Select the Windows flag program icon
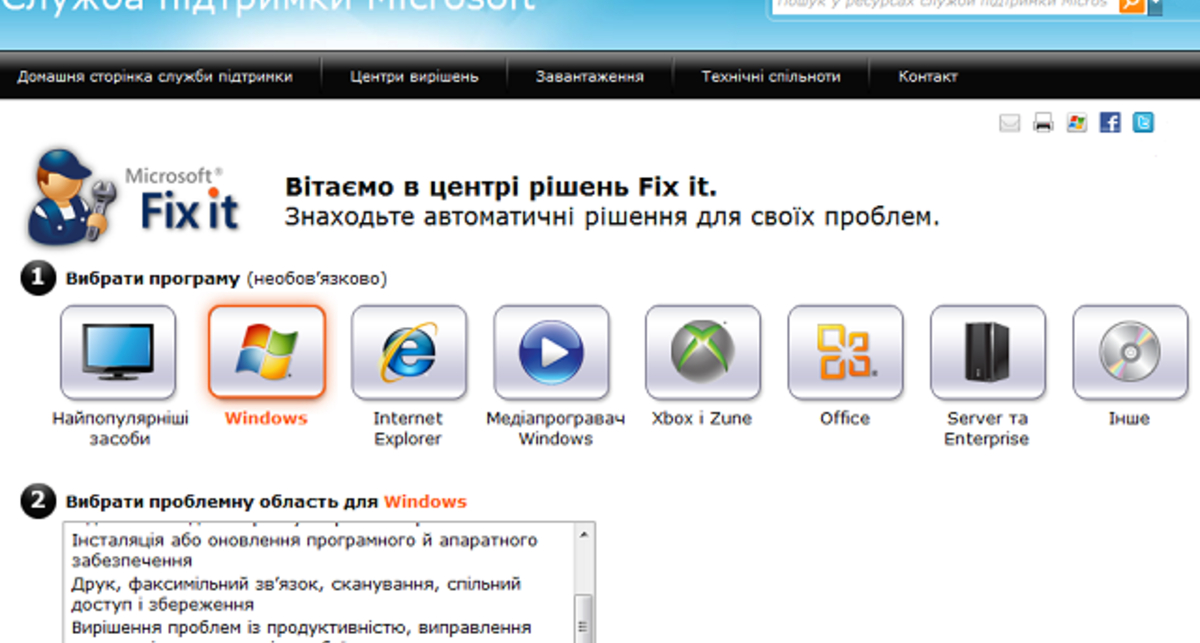The width and height of the screenshot is (1200, 643). [x=266, y=352]
